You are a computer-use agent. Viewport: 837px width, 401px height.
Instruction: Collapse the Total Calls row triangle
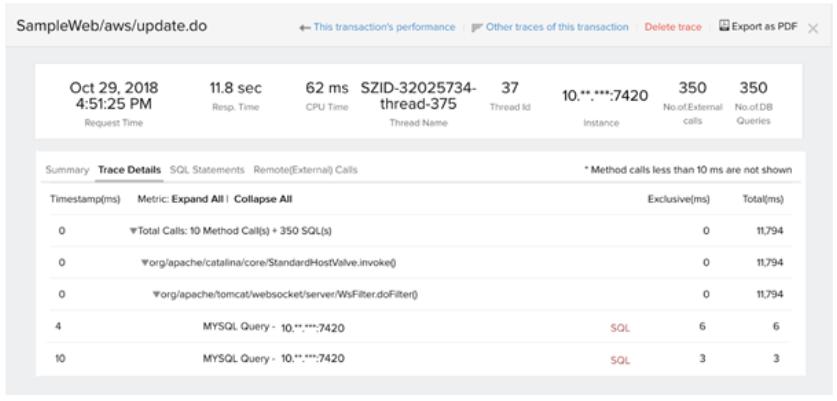pos(133,231)
